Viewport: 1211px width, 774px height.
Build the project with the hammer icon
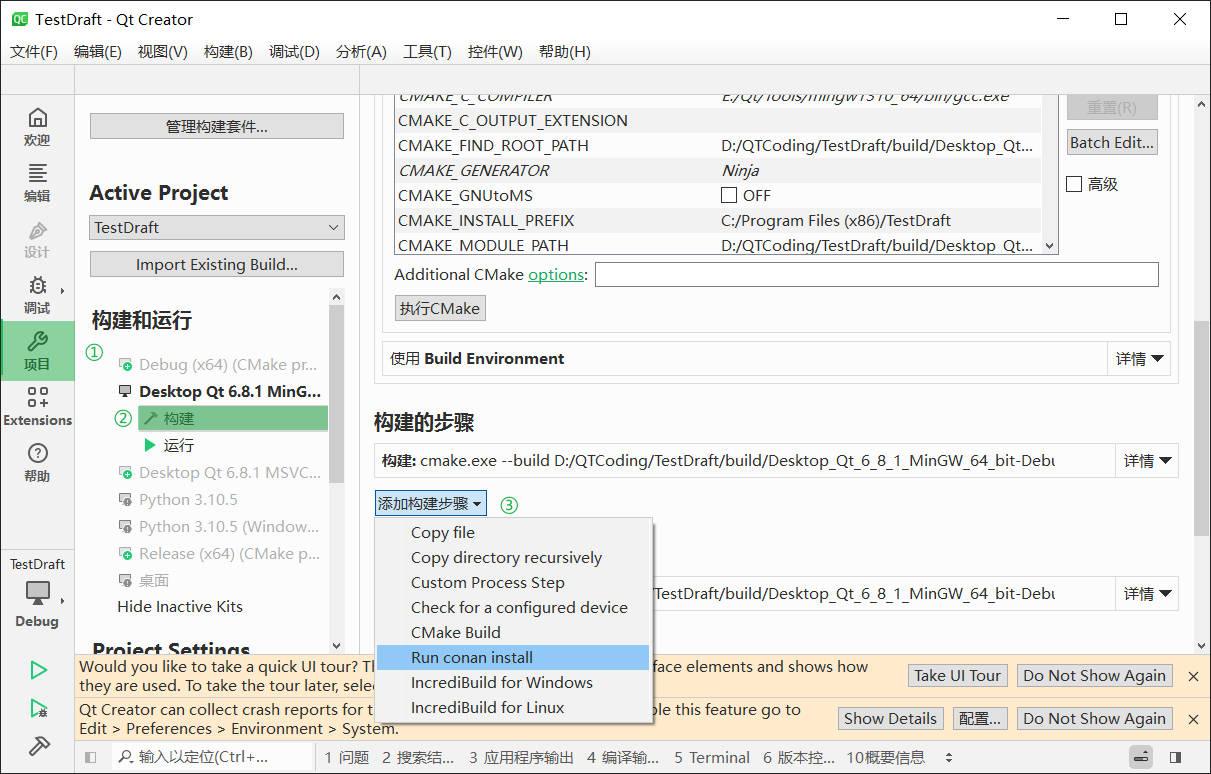click(x=39, y=745)
